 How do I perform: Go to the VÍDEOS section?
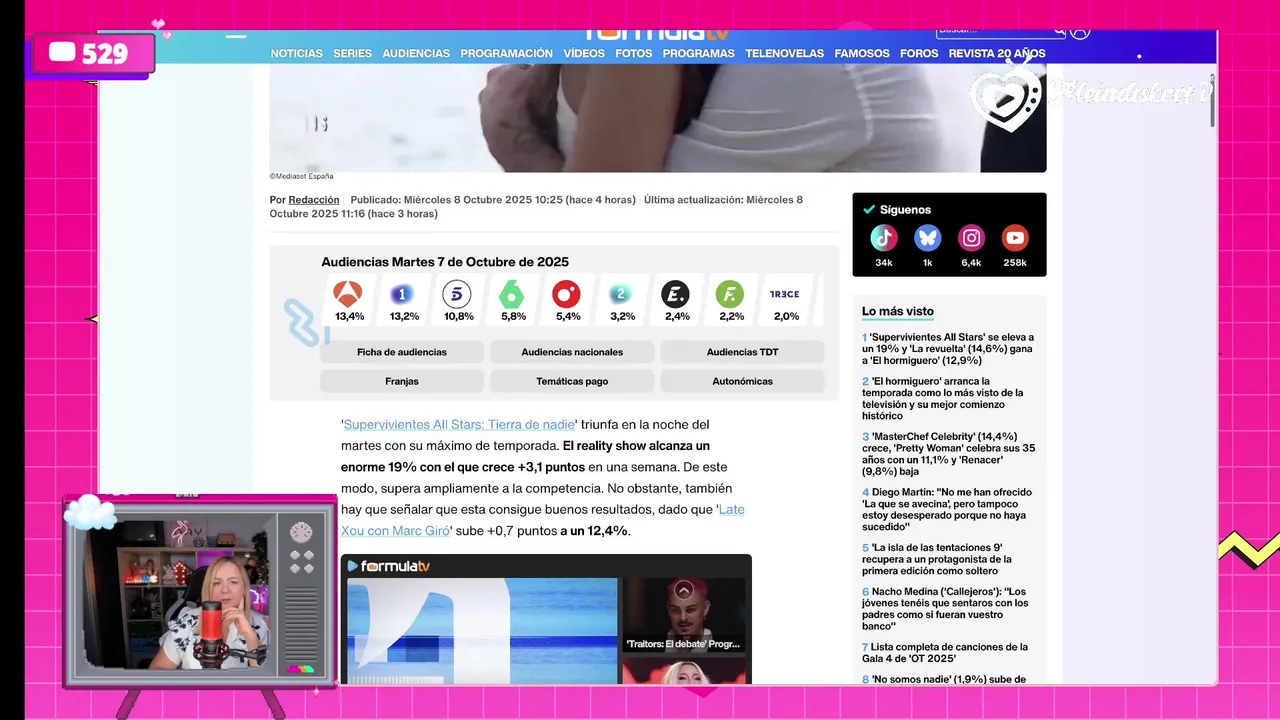click(584, 54)
